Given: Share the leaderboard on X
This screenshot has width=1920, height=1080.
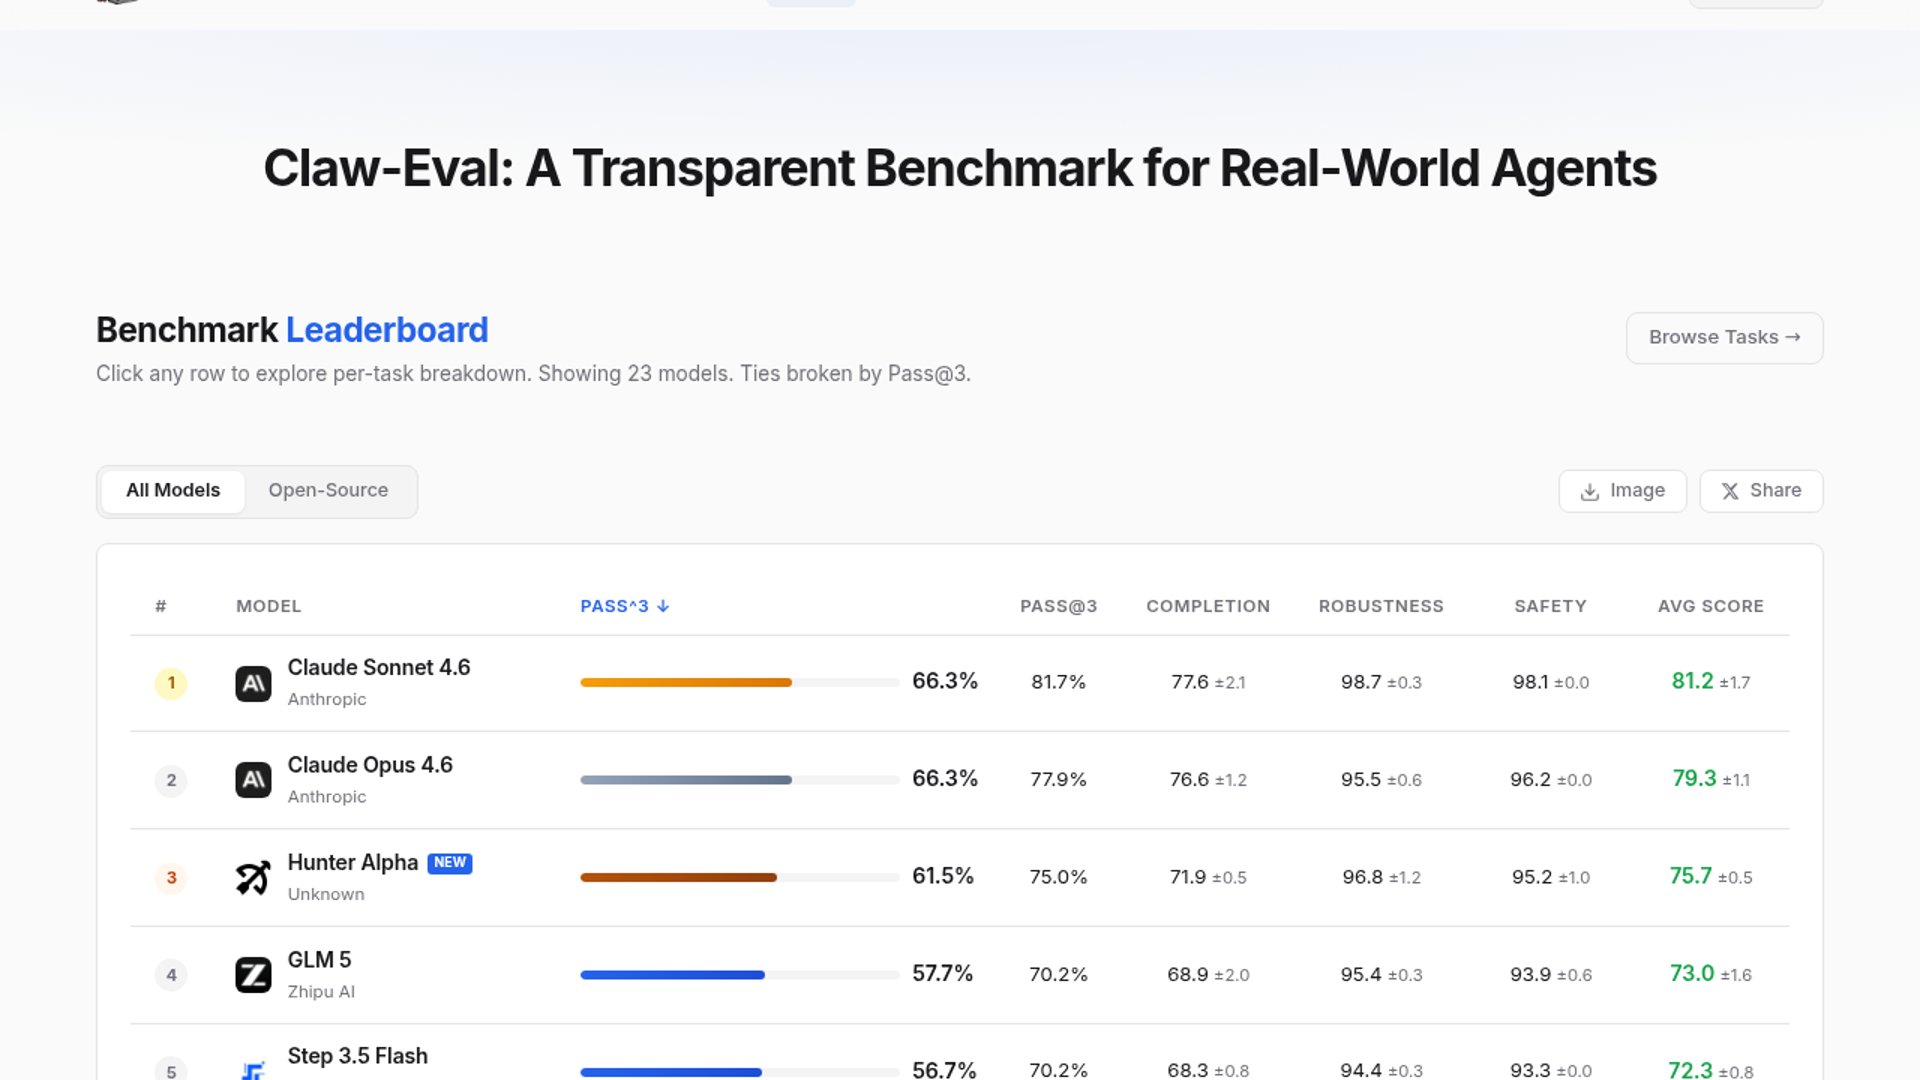Looking at the screenshot, I should tap(1760, 491).
